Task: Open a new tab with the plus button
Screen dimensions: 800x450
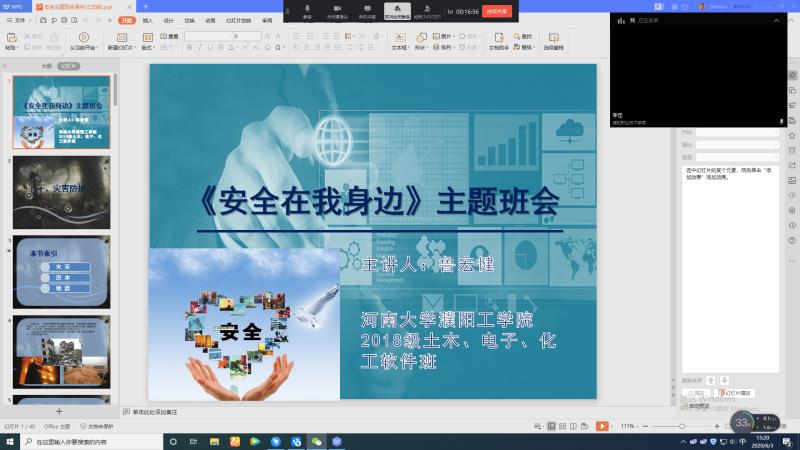Action: click(x=145, y=7)
